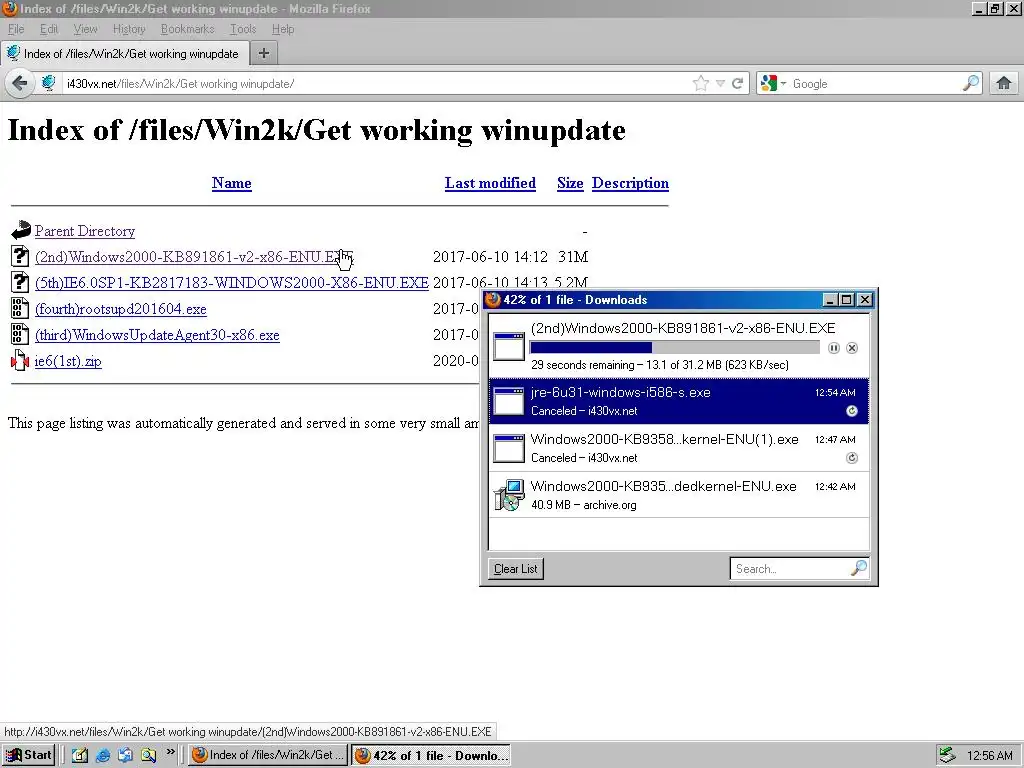Focus the Google search box
The height and width of the screenshot is (768, 1024).
click(x=875, y=84)
